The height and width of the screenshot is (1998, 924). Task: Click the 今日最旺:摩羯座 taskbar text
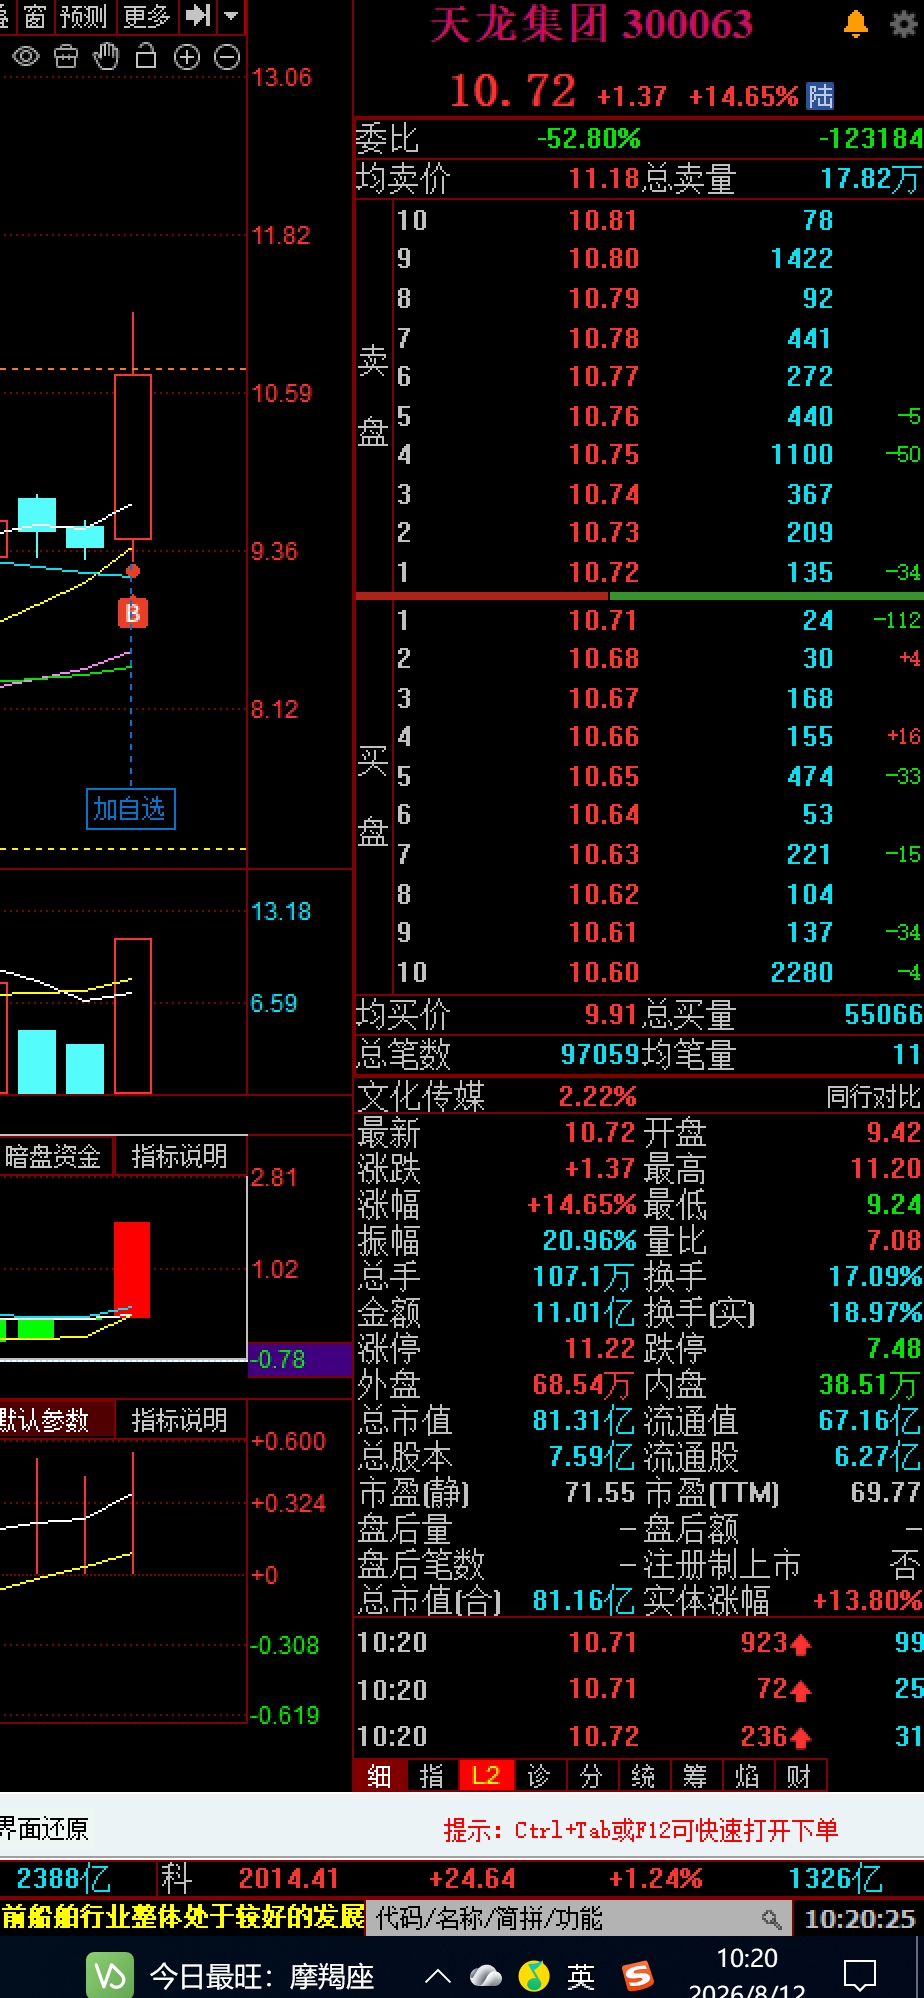point(262,1976)
